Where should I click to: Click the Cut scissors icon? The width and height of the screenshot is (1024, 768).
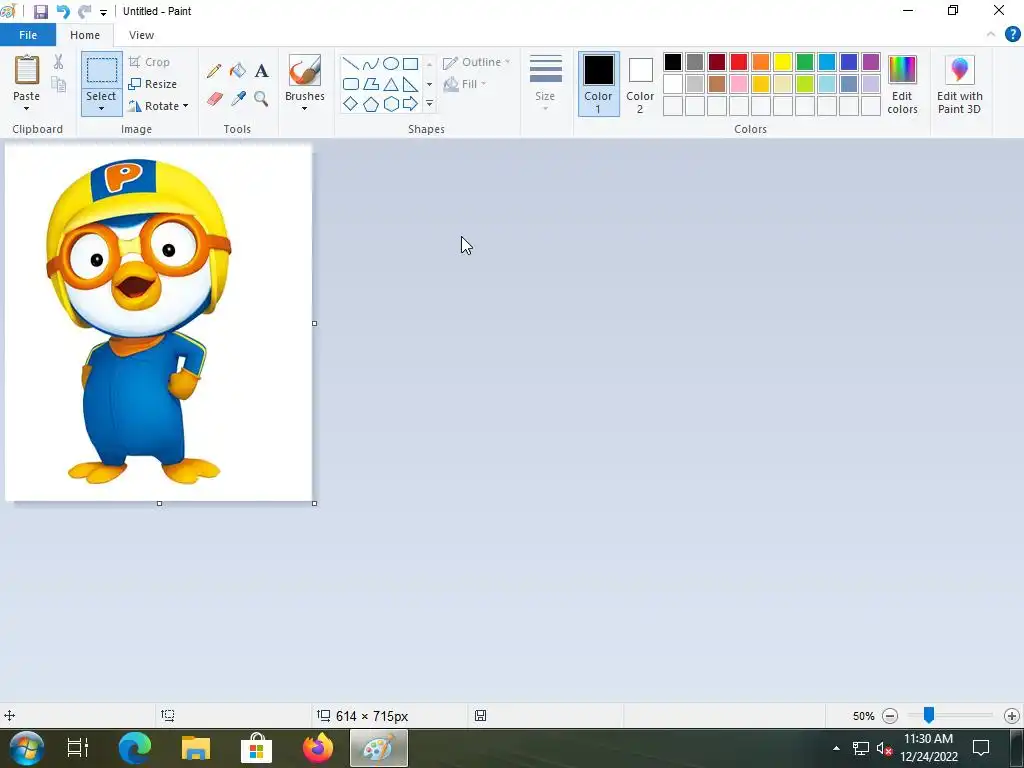(59, 62)
